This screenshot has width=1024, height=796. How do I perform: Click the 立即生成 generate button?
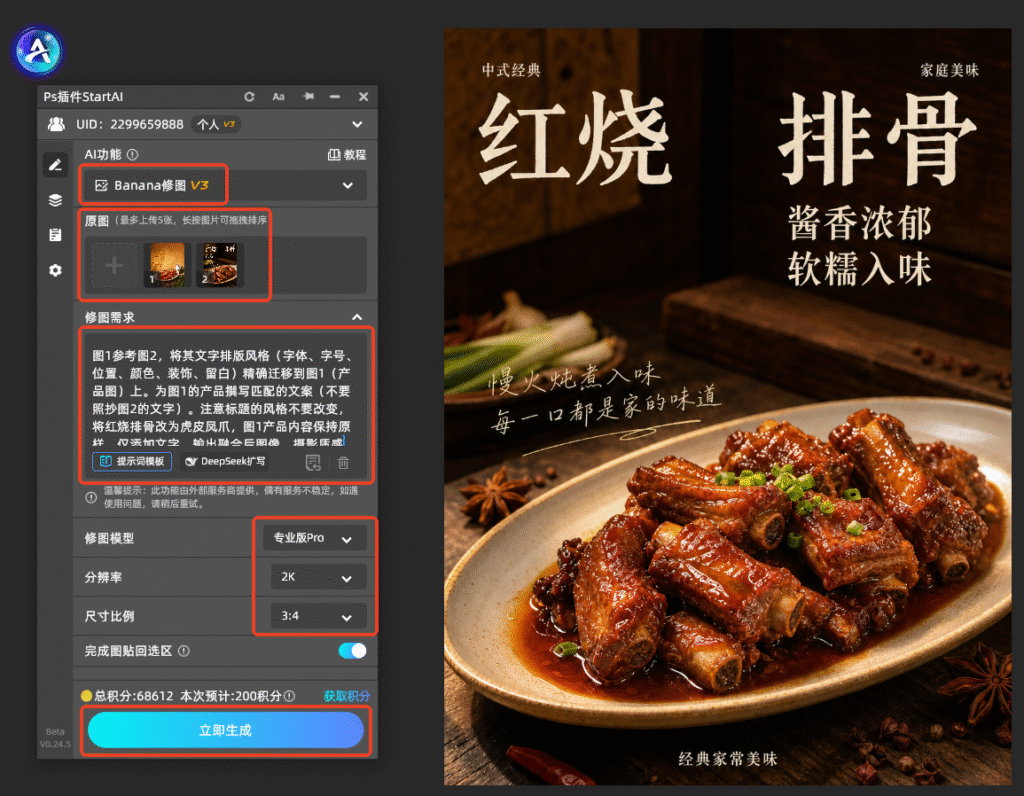[225, 730]
